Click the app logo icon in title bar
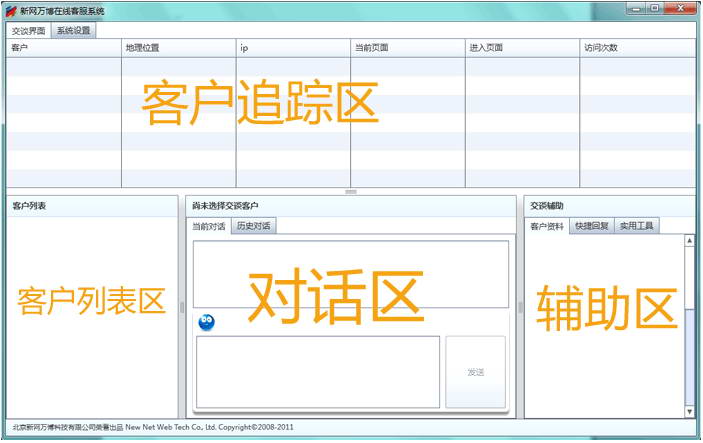703x443 pixels. [11, 11]
